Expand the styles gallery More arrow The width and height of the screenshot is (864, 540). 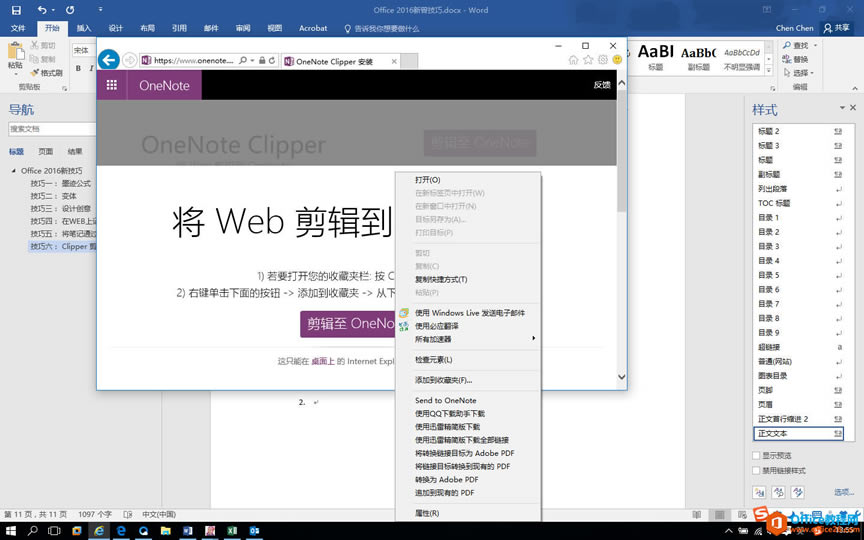click(769, 72)
